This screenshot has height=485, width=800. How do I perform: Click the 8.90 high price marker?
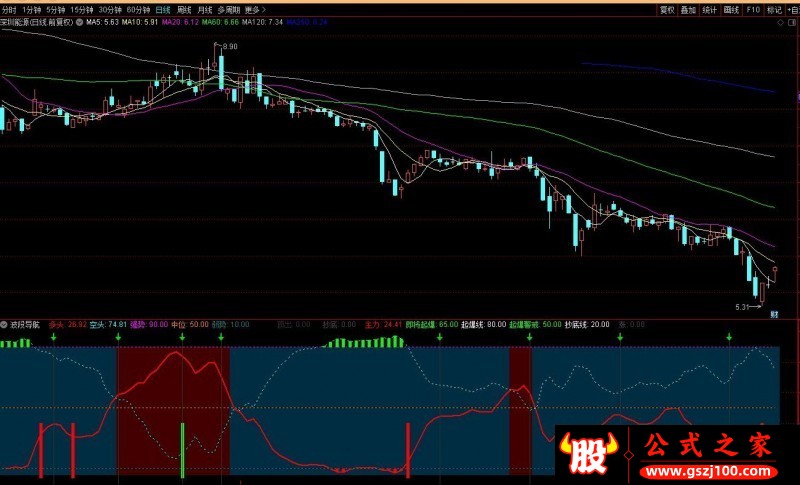[x=230, y=46]
